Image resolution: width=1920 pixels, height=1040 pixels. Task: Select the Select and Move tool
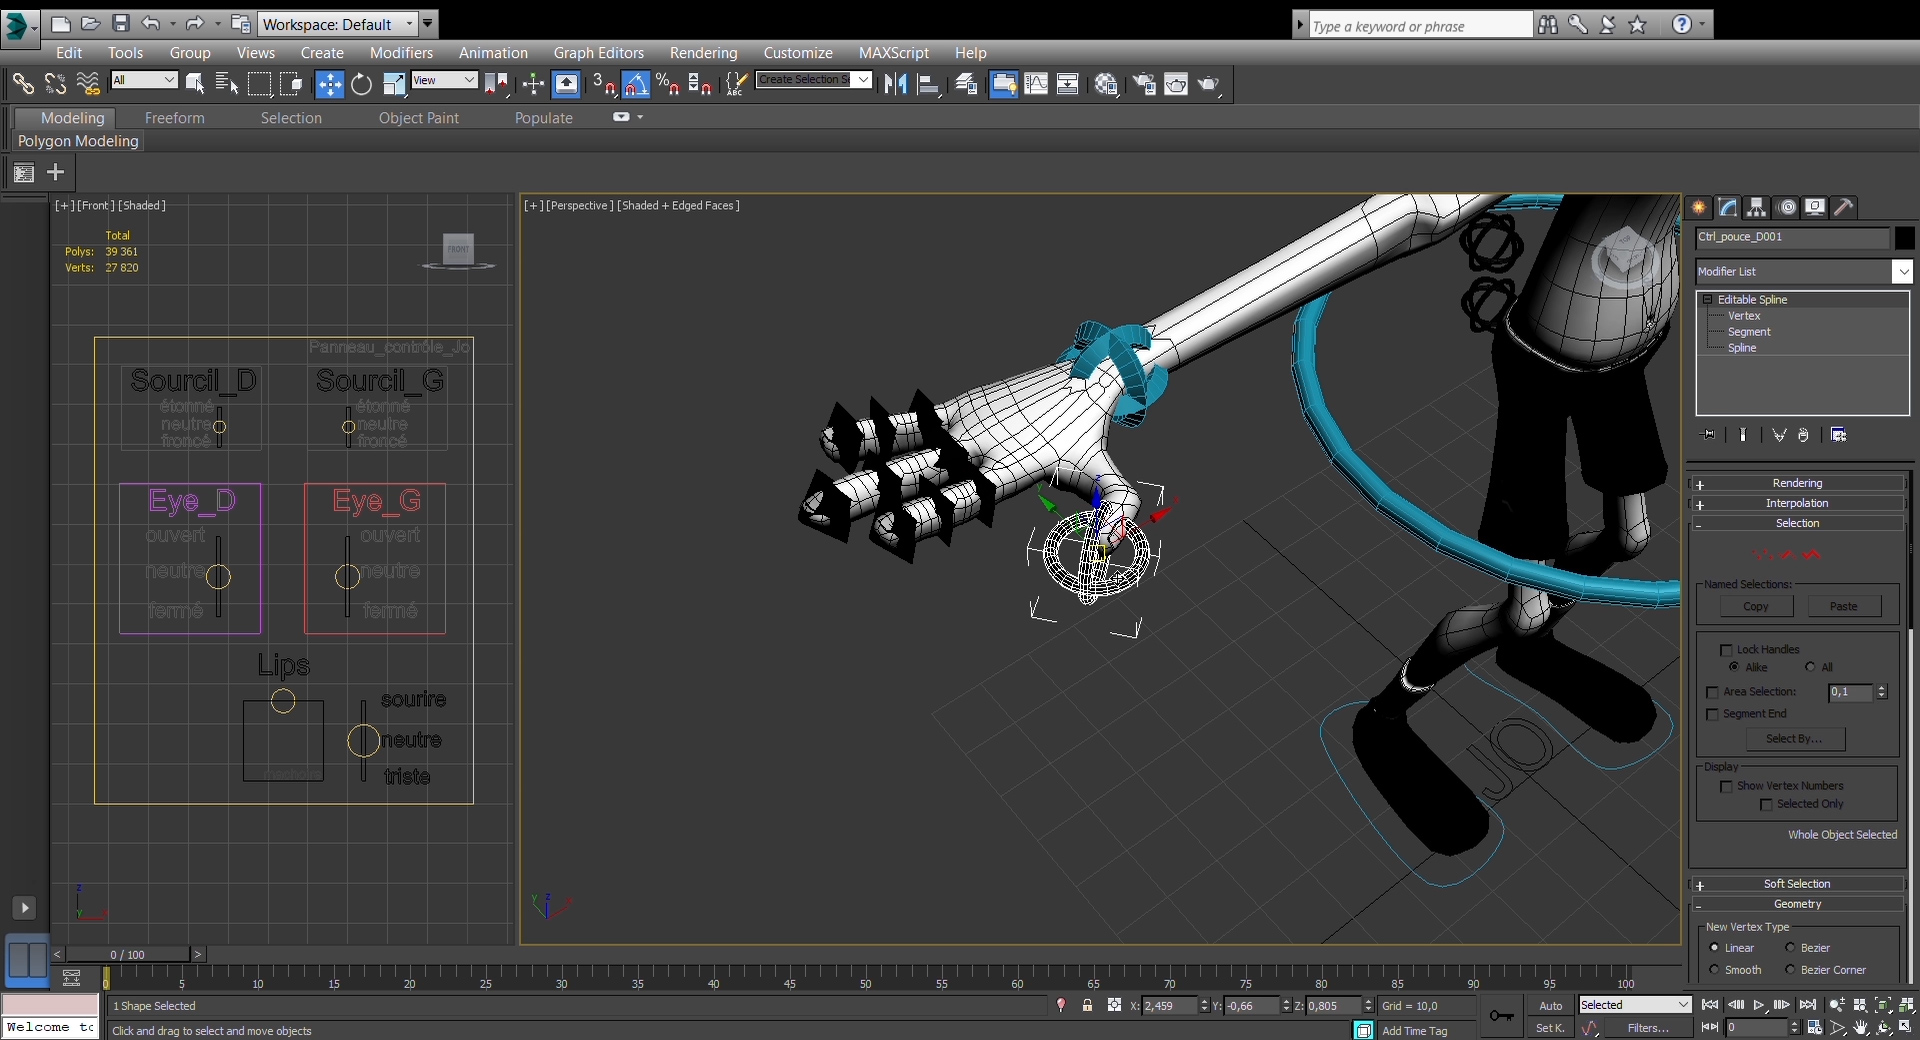(x=329, y=85)
